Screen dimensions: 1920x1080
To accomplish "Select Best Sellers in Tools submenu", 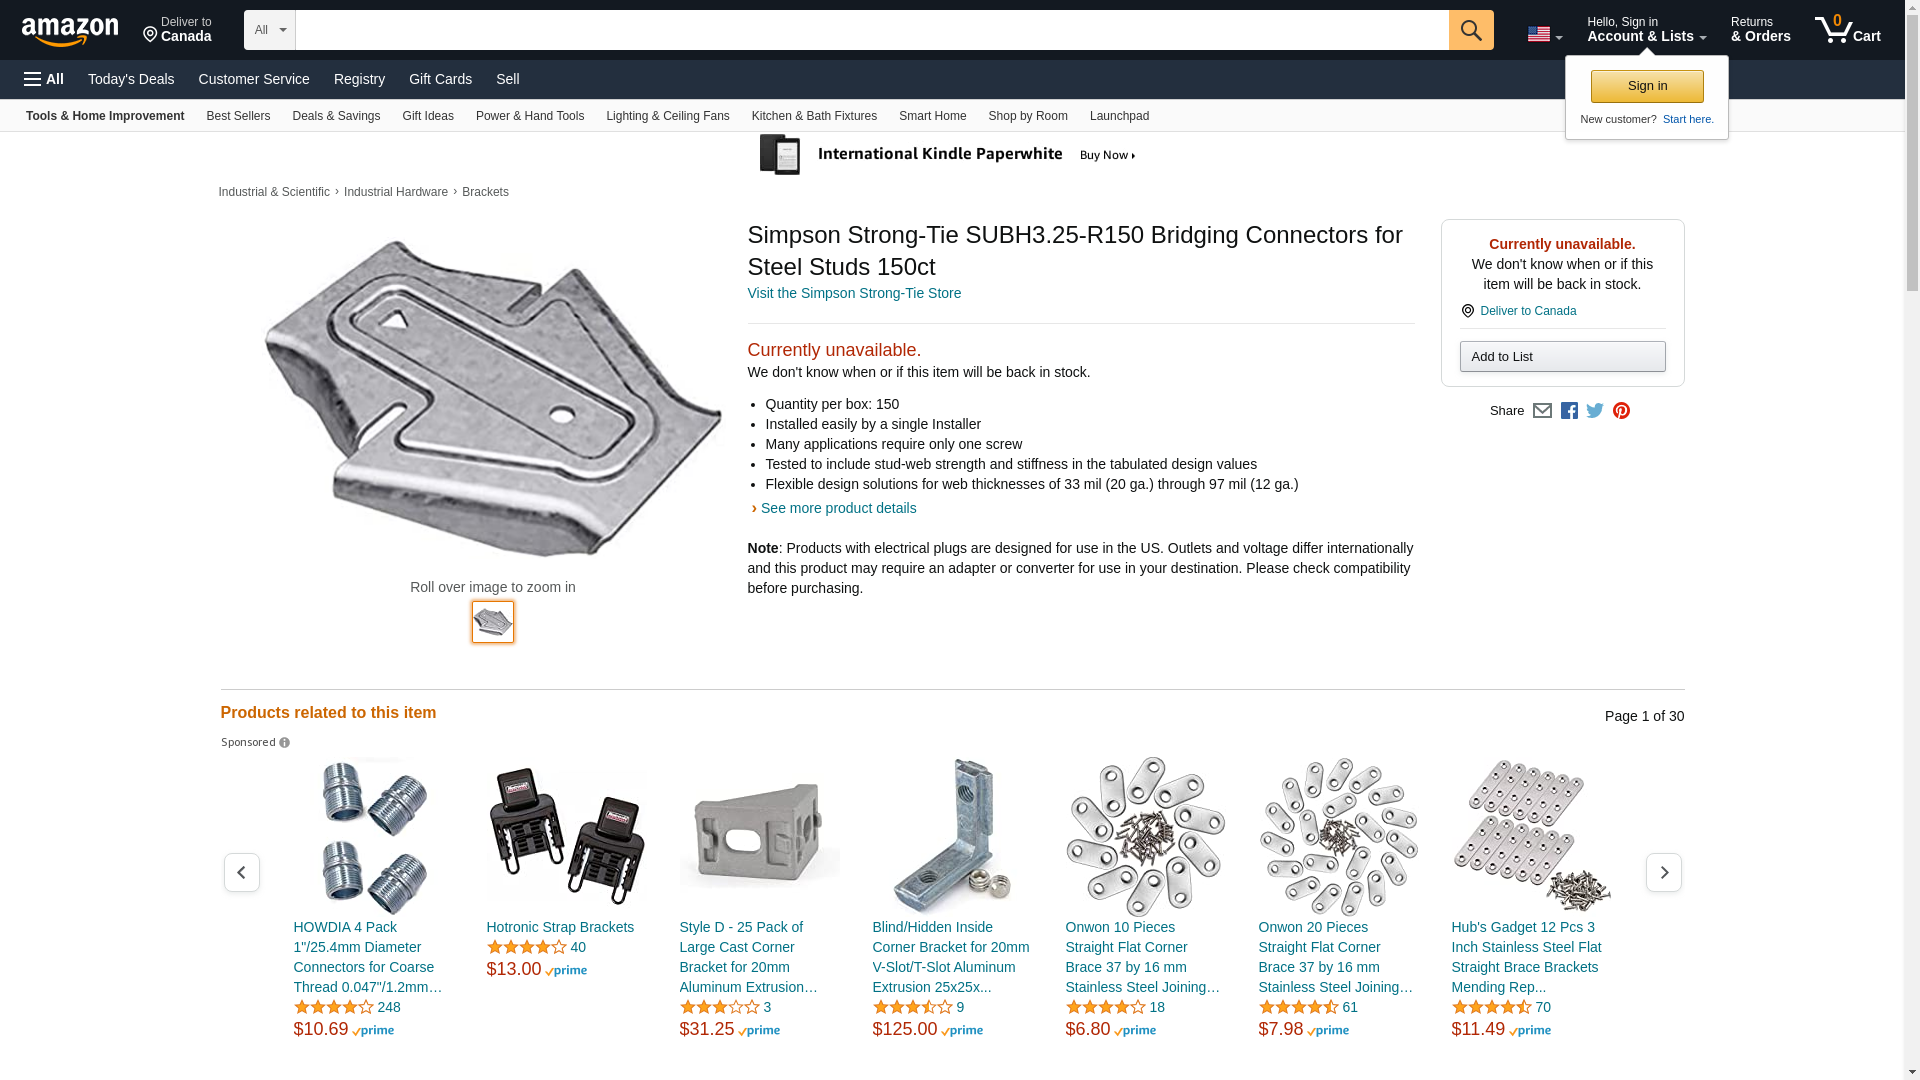I will pyautogui.click(x=238, y=116).
